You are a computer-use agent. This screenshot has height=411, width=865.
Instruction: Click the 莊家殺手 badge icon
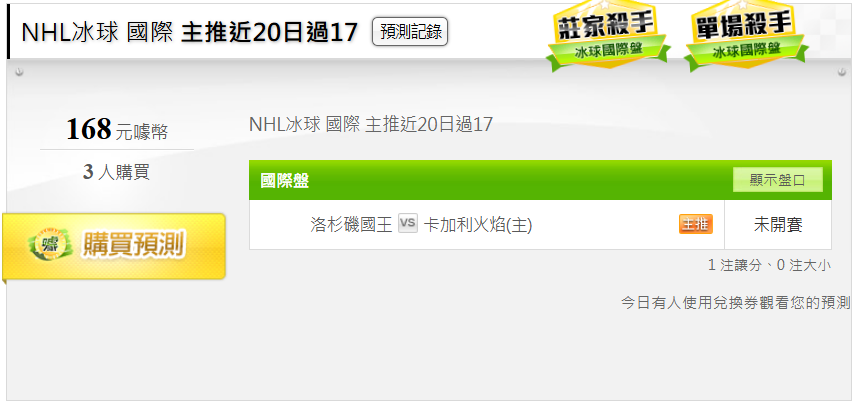[608, 35]
